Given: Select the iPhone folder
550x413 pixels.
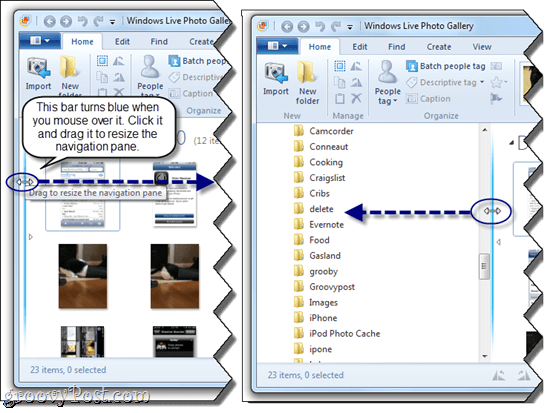Looking at the screenshot, I should click(315, 318).
